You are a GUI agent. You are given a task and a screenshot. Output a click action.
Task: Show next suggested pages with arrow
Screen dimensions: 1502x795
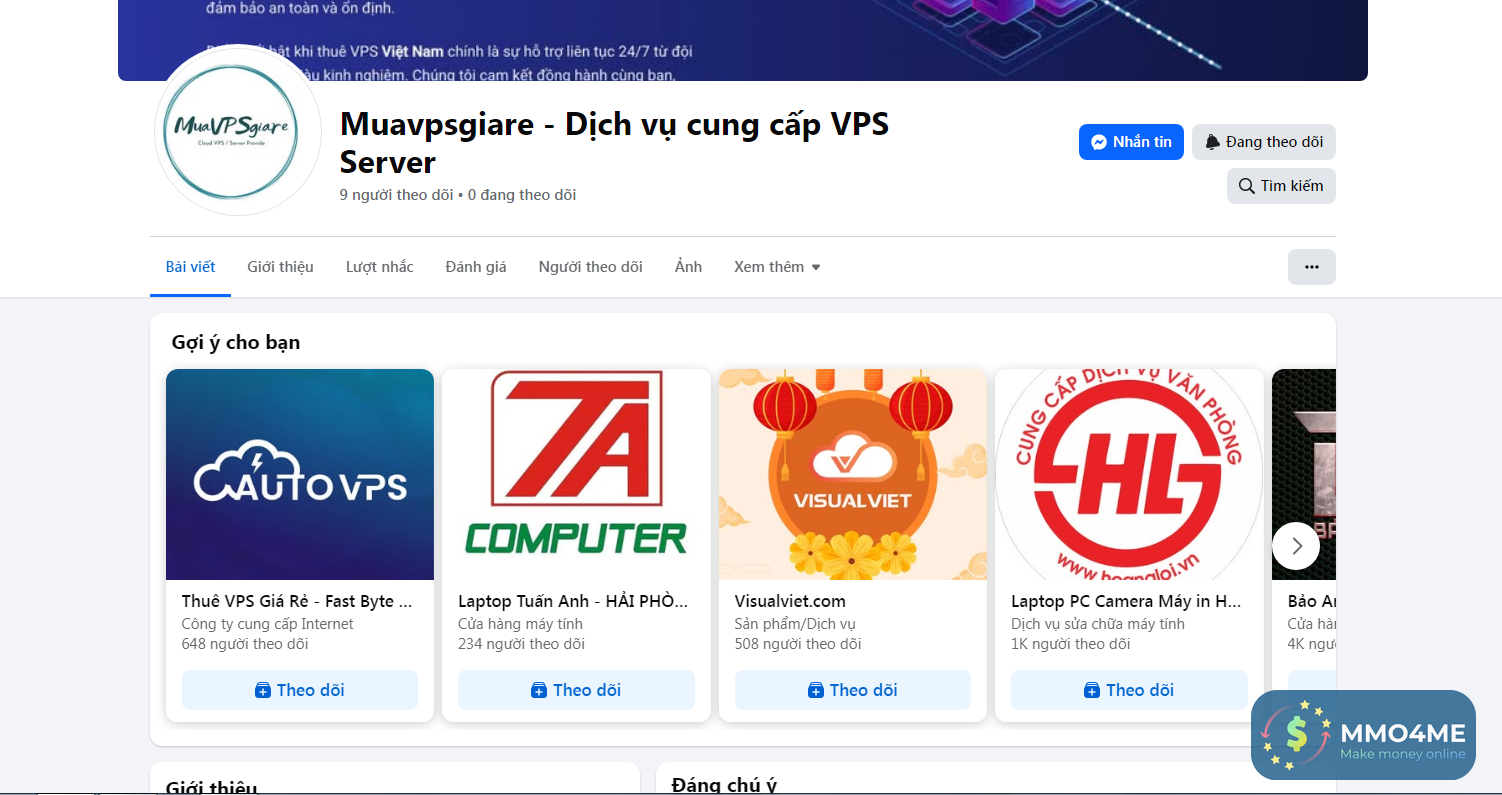[1296, 546]
